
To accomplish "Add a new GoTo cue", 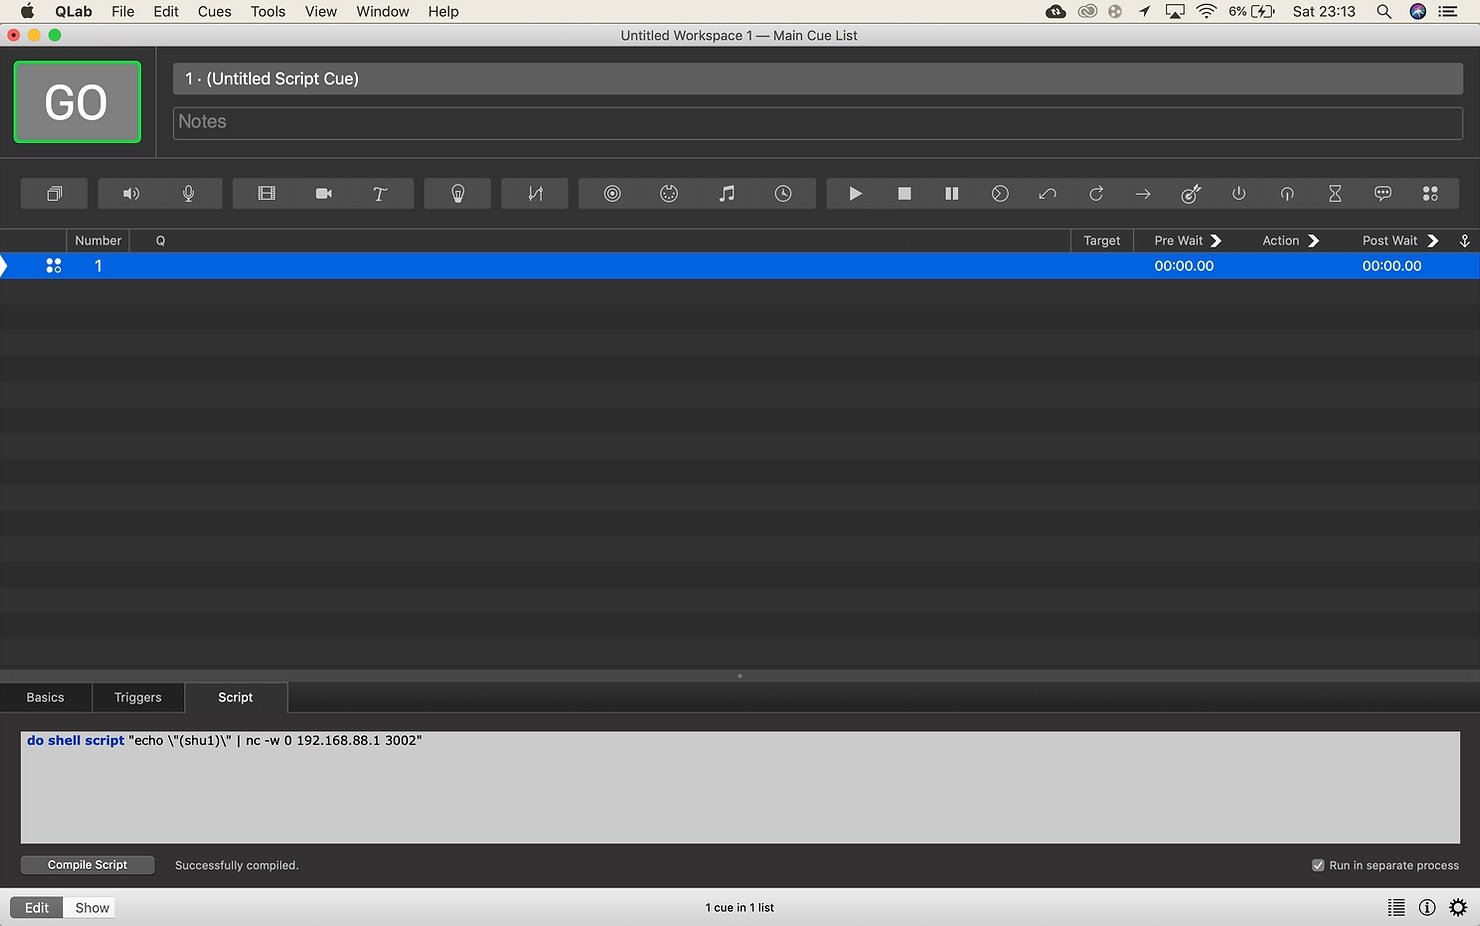I will point(1143,194).
